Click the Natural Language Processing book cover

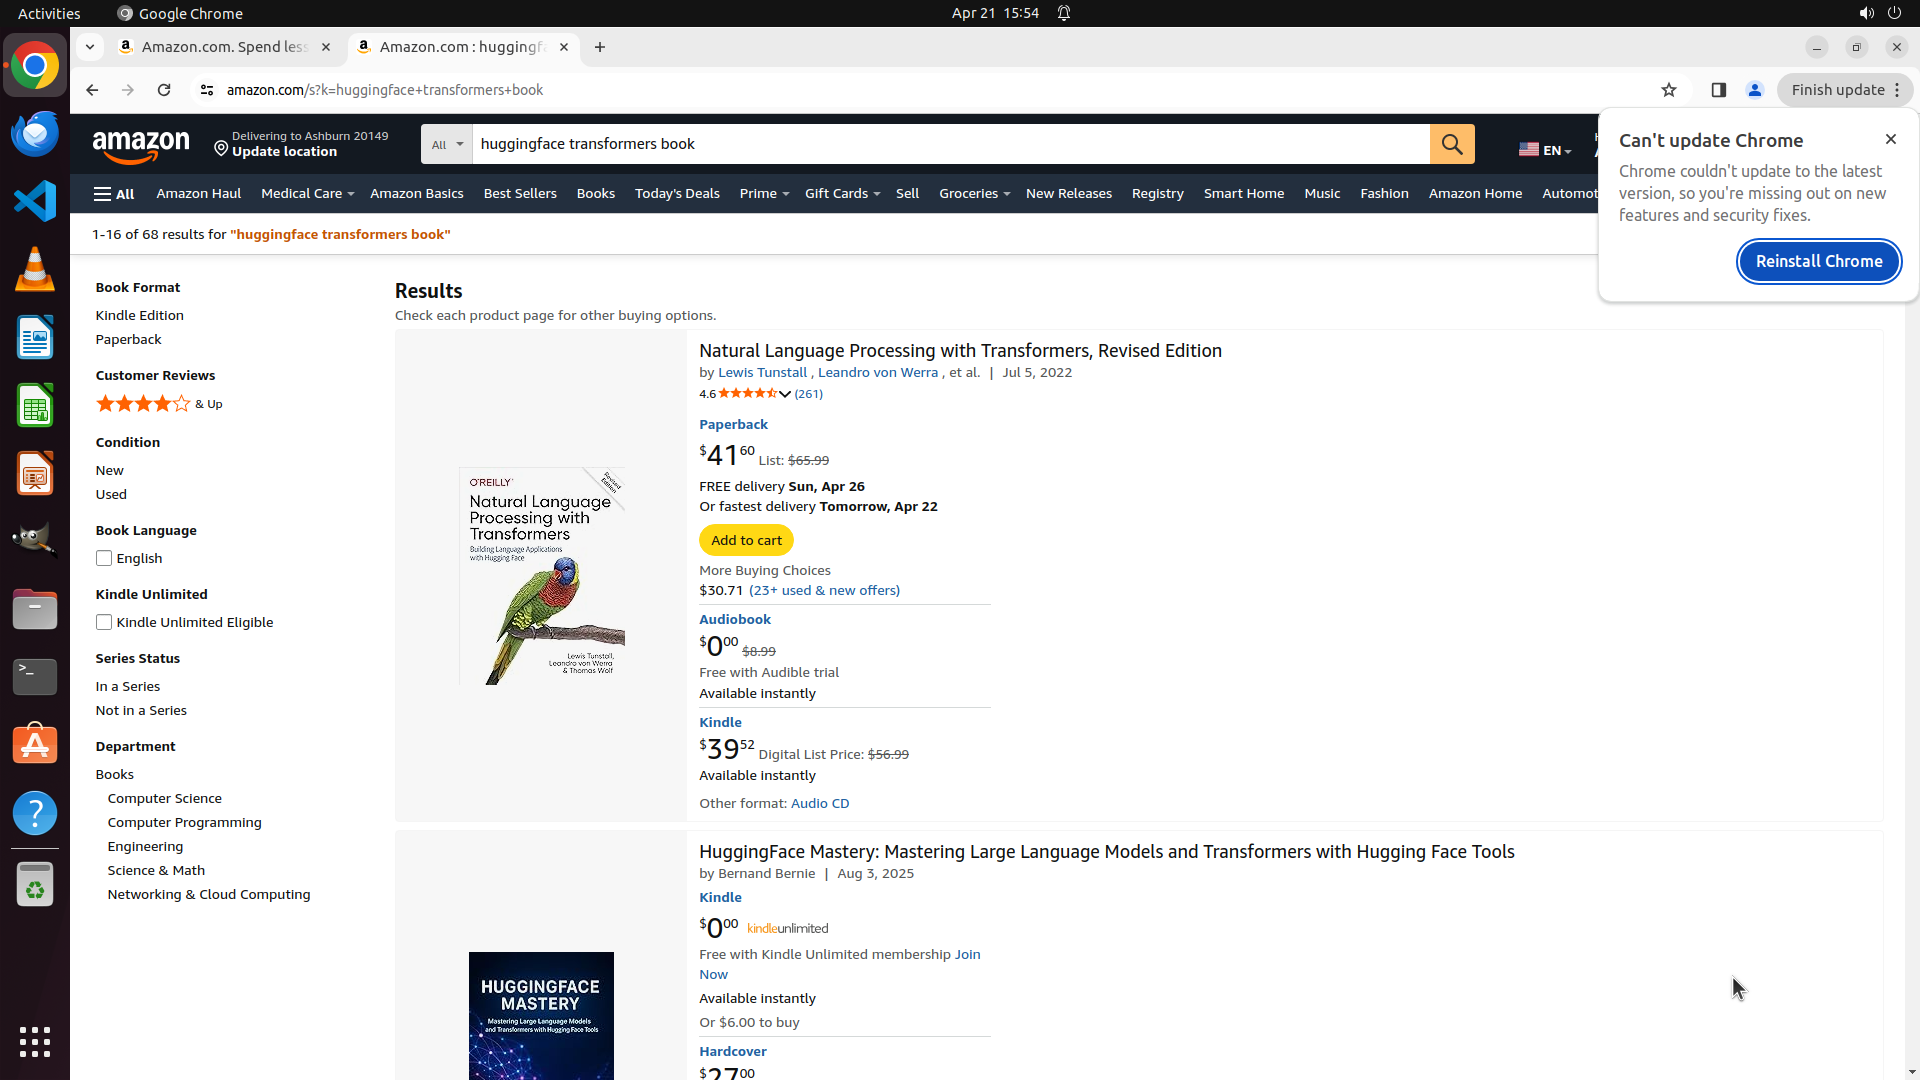(541, 576)
